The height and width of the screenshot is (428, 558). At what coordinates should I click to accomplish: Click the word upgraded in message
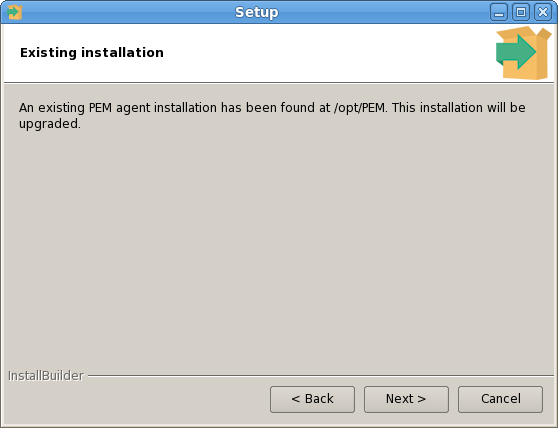pos(49,124)
